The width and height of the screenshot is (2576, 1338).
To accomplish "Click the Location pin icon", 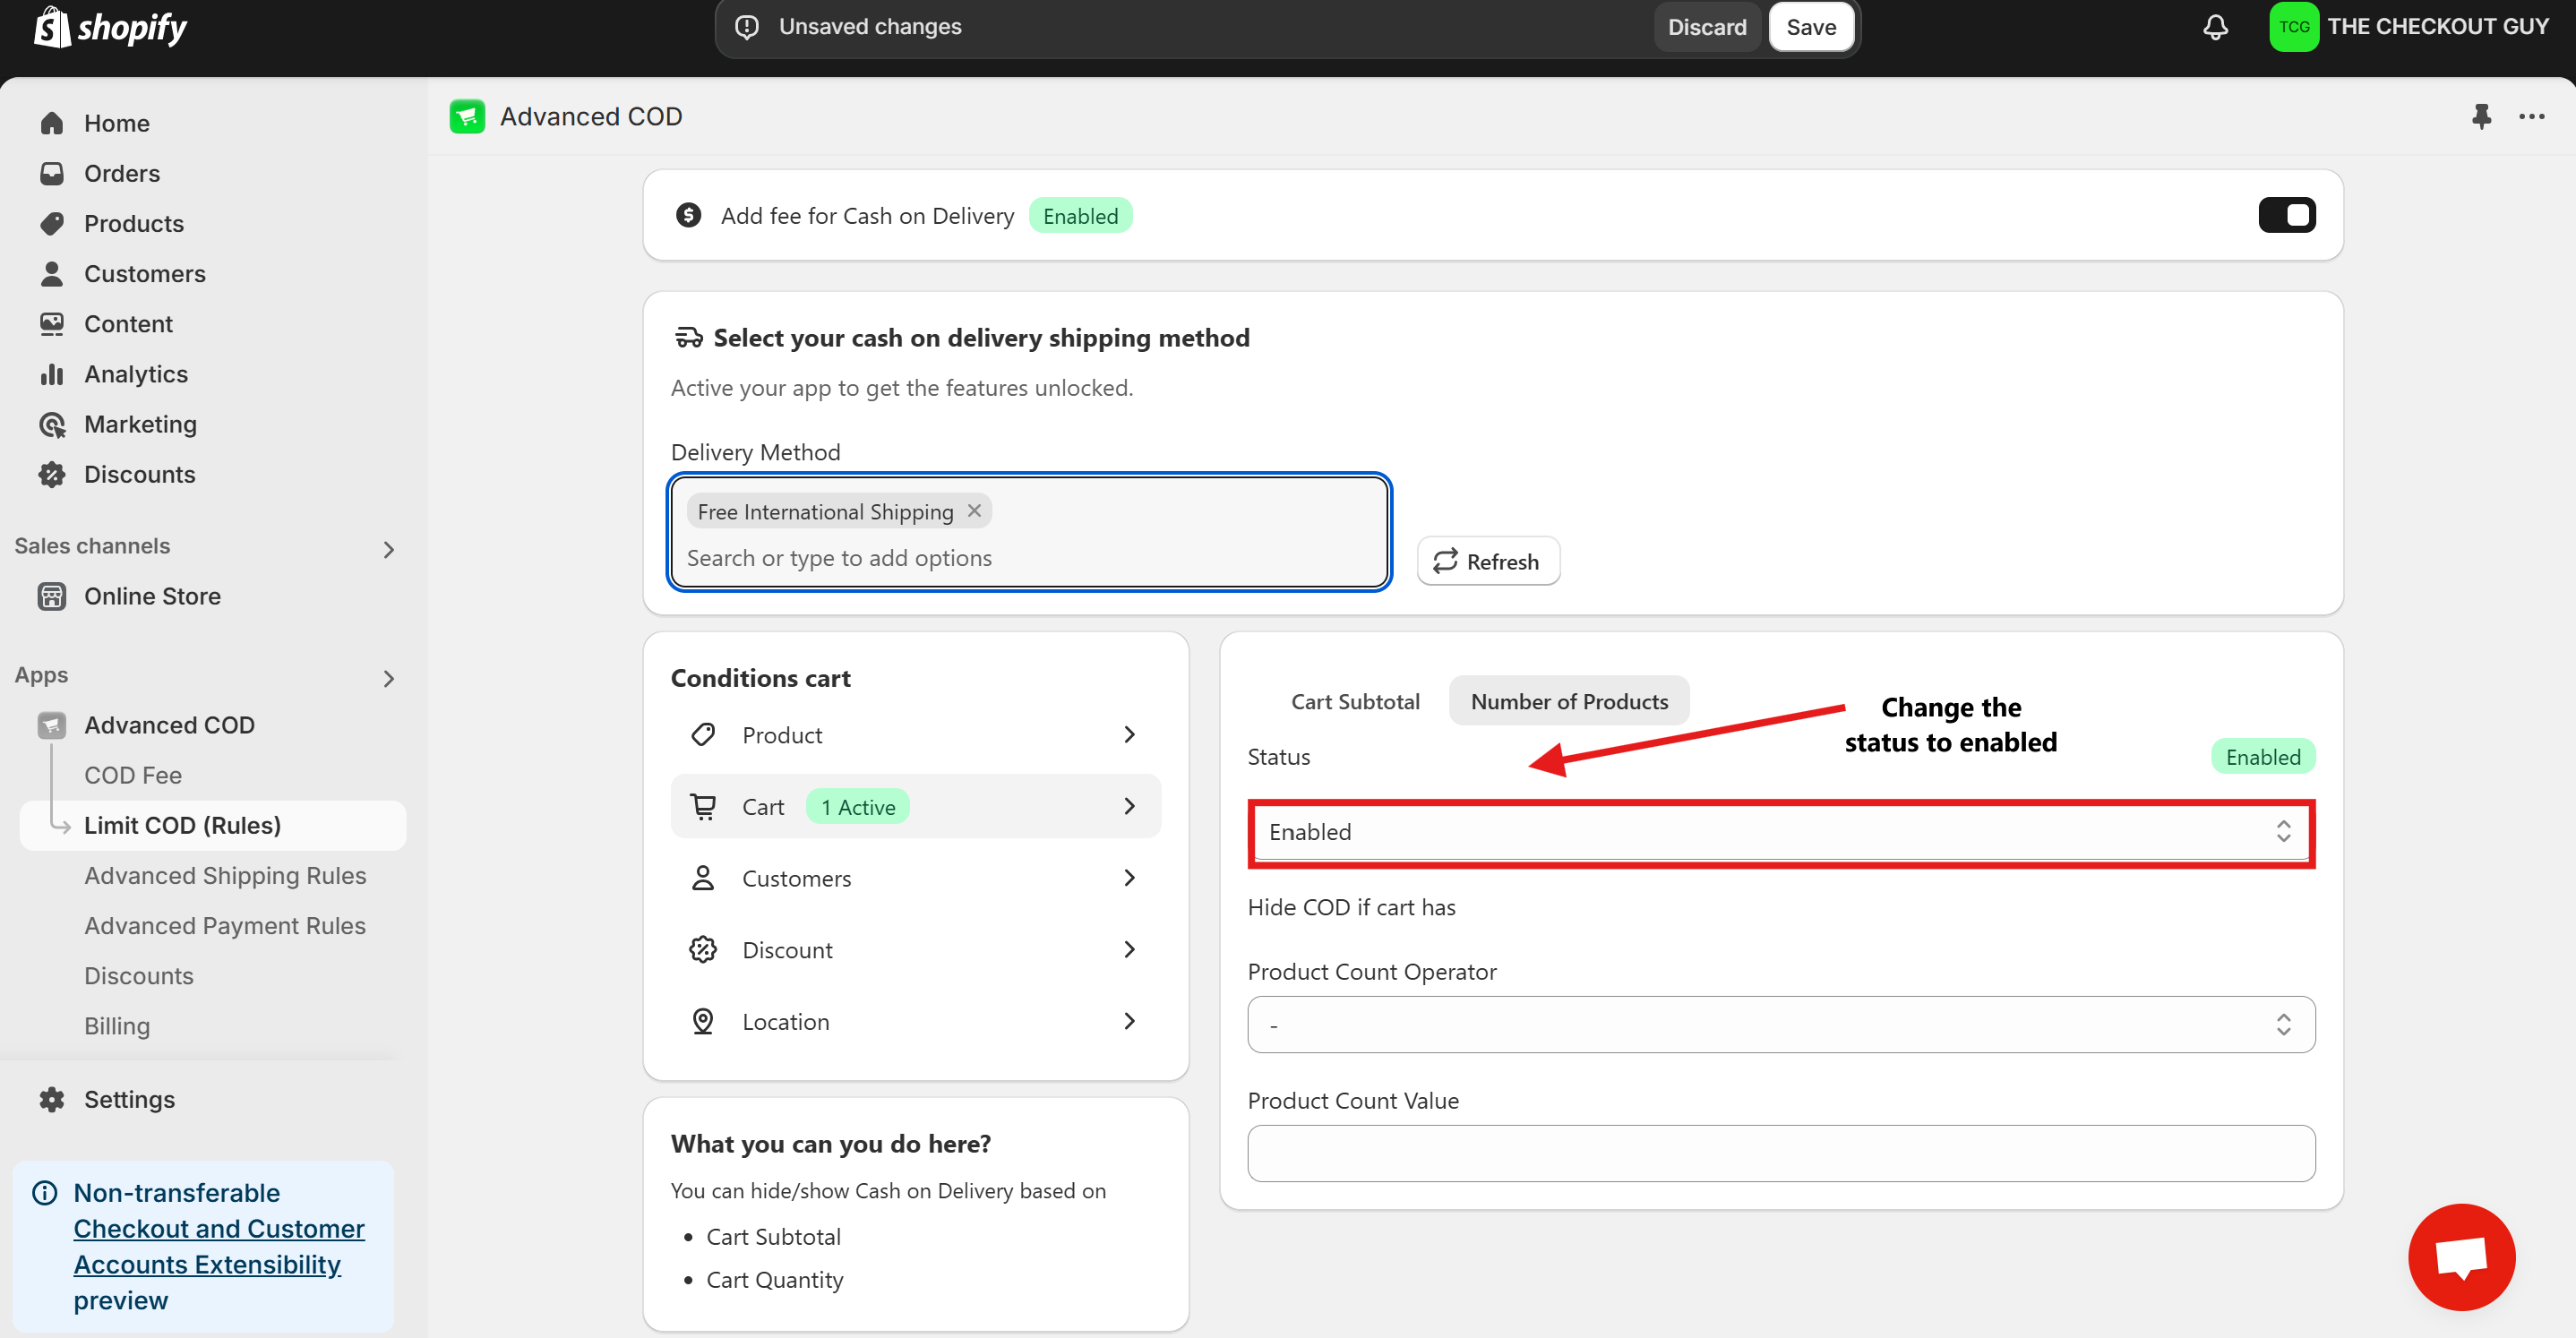I will 703,1021.
